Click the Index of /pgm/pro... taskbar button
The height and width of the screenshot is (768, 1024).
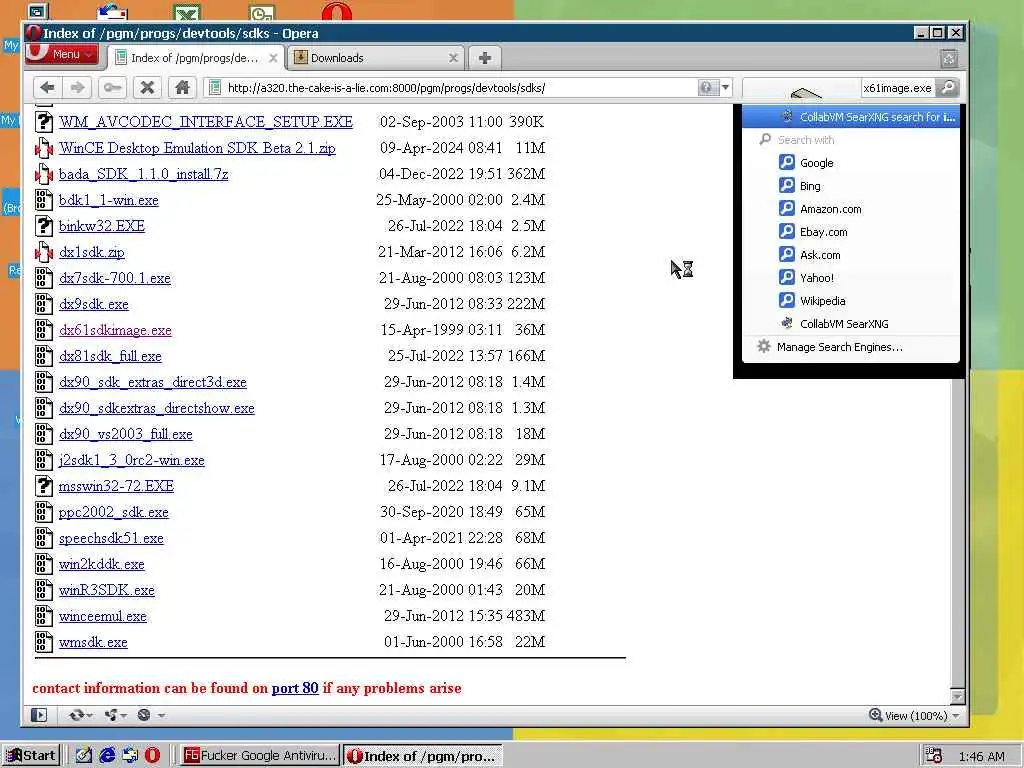pos(423,756)
